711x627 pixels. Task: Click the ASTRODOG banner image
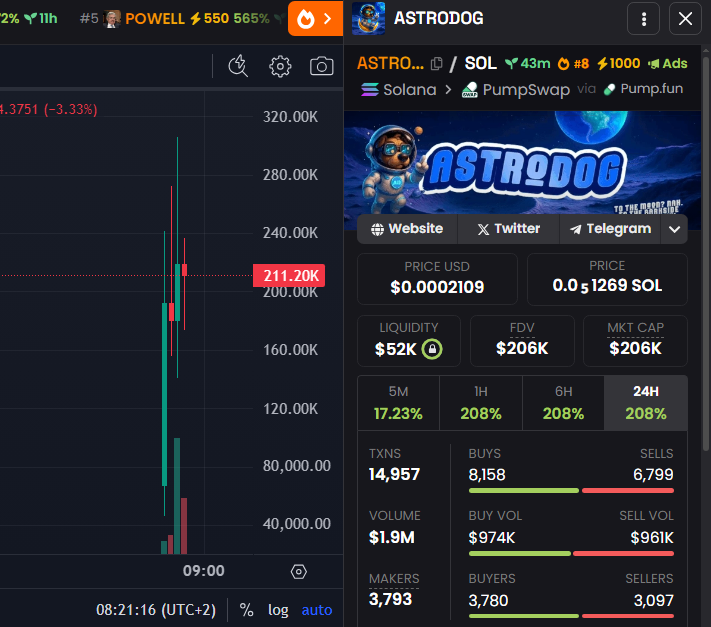[x=522, y=162]
